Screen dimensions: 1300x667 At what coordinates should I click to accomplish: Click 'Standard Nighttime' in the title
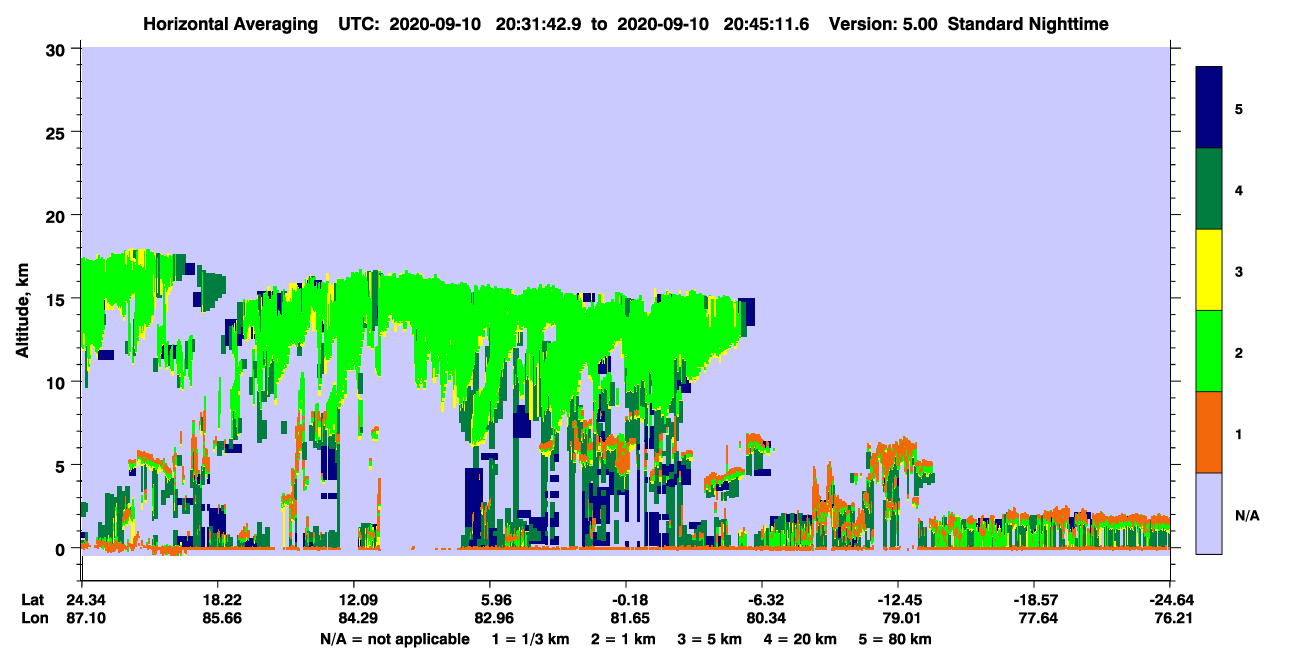[x=1028, y=23]
